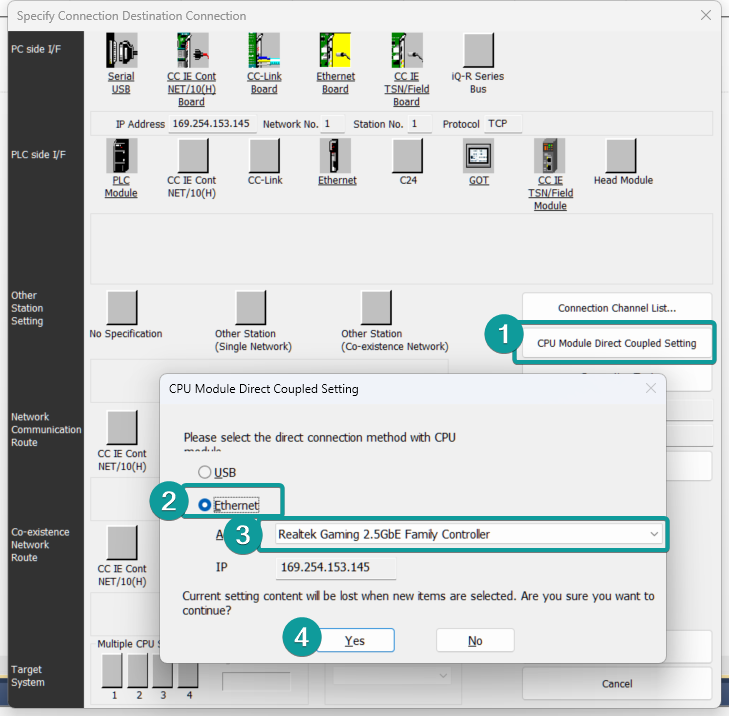Click the Protocol TCP value
Screen dimensions: 729x716
[x=503, y=124]
